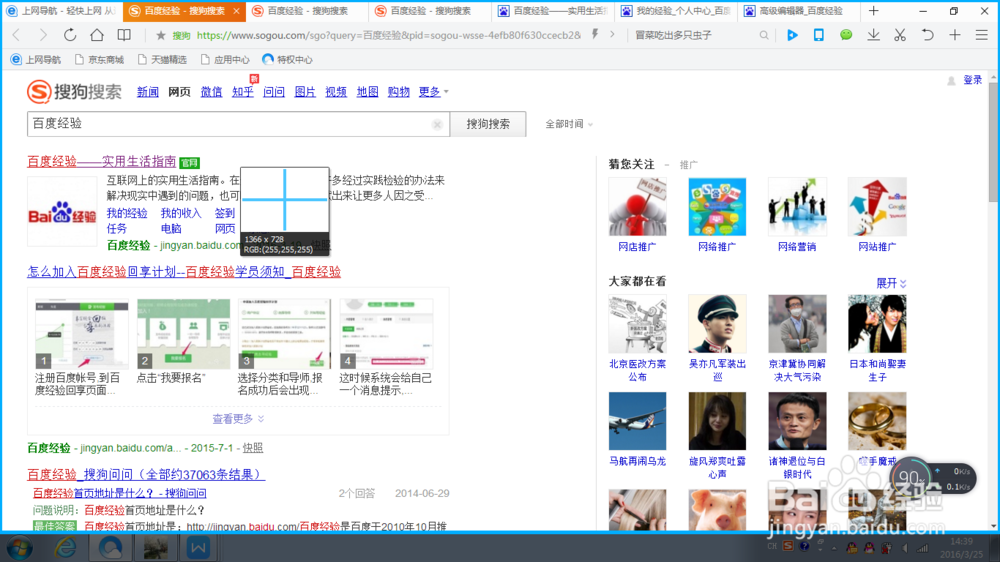
Task: Open result 百度经验——实用生活指南
Action: pos(101,162)
